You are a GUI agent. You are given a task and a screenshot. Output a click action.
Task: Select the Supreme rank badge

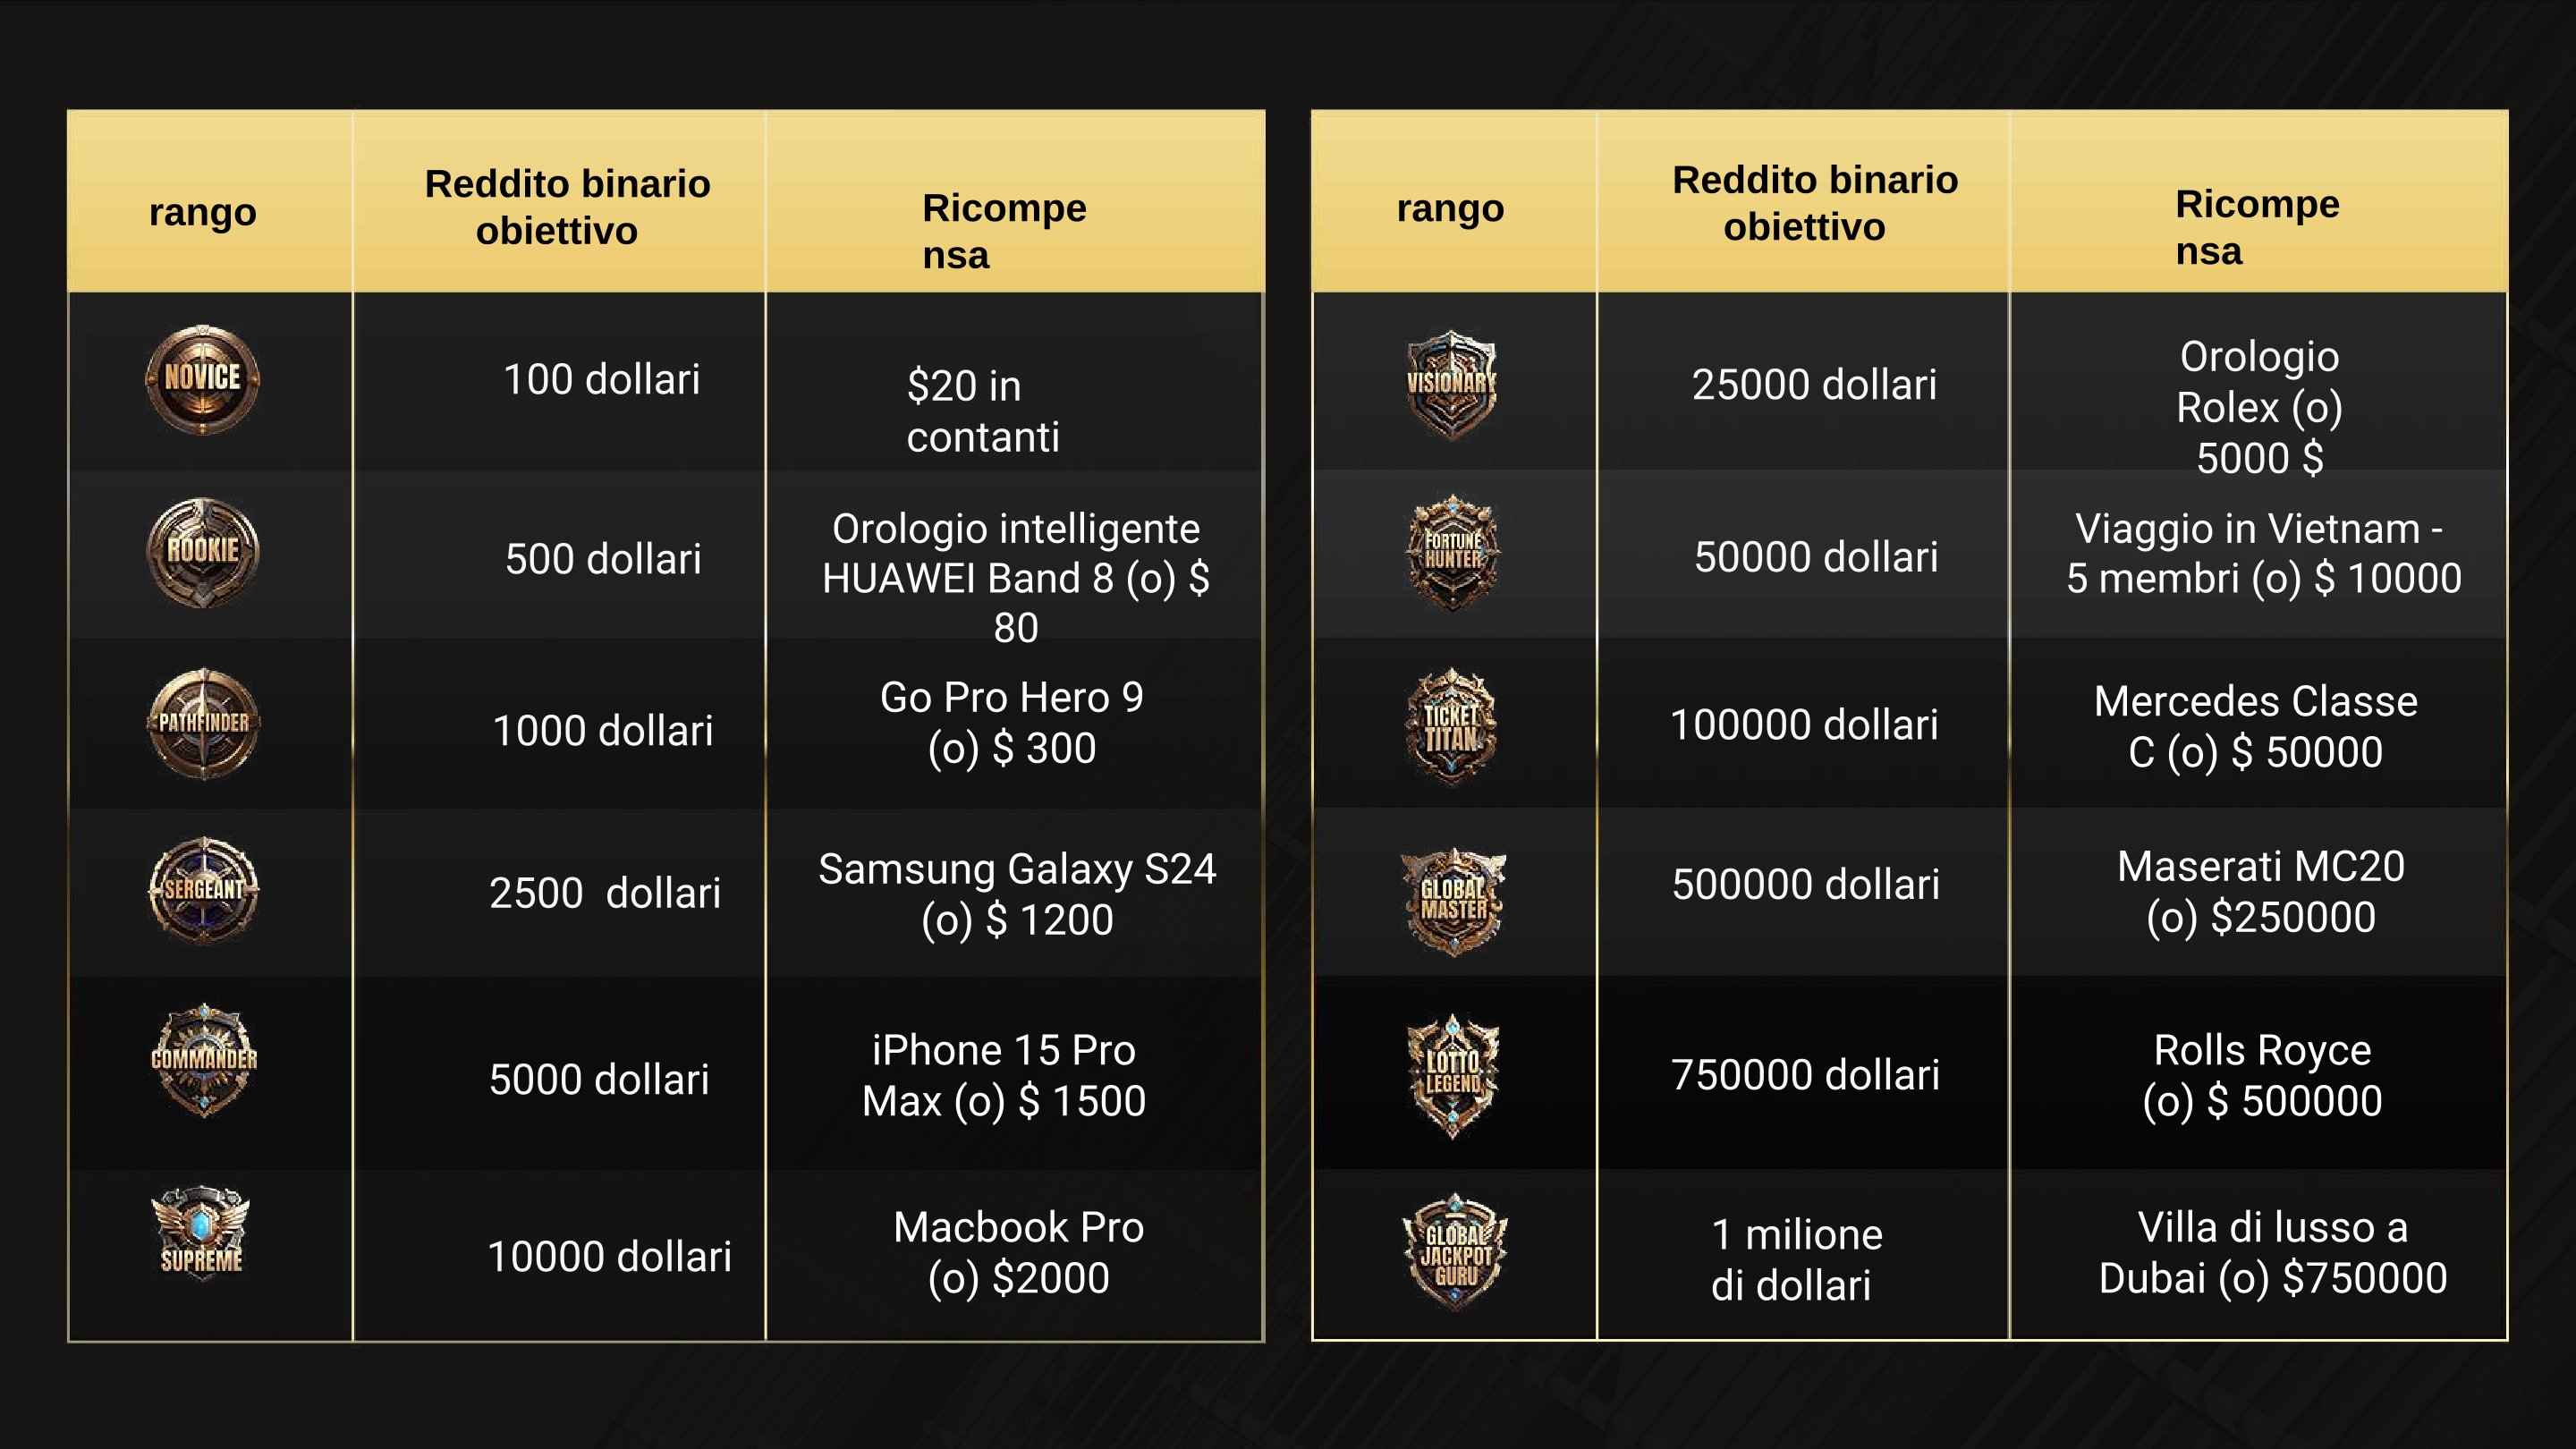(201, 1233)
